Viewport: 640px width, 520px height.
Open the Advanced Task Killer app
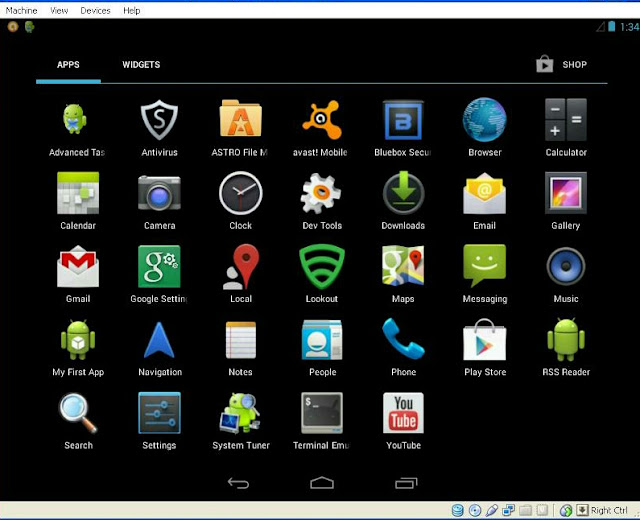click(x=77, y=129)
